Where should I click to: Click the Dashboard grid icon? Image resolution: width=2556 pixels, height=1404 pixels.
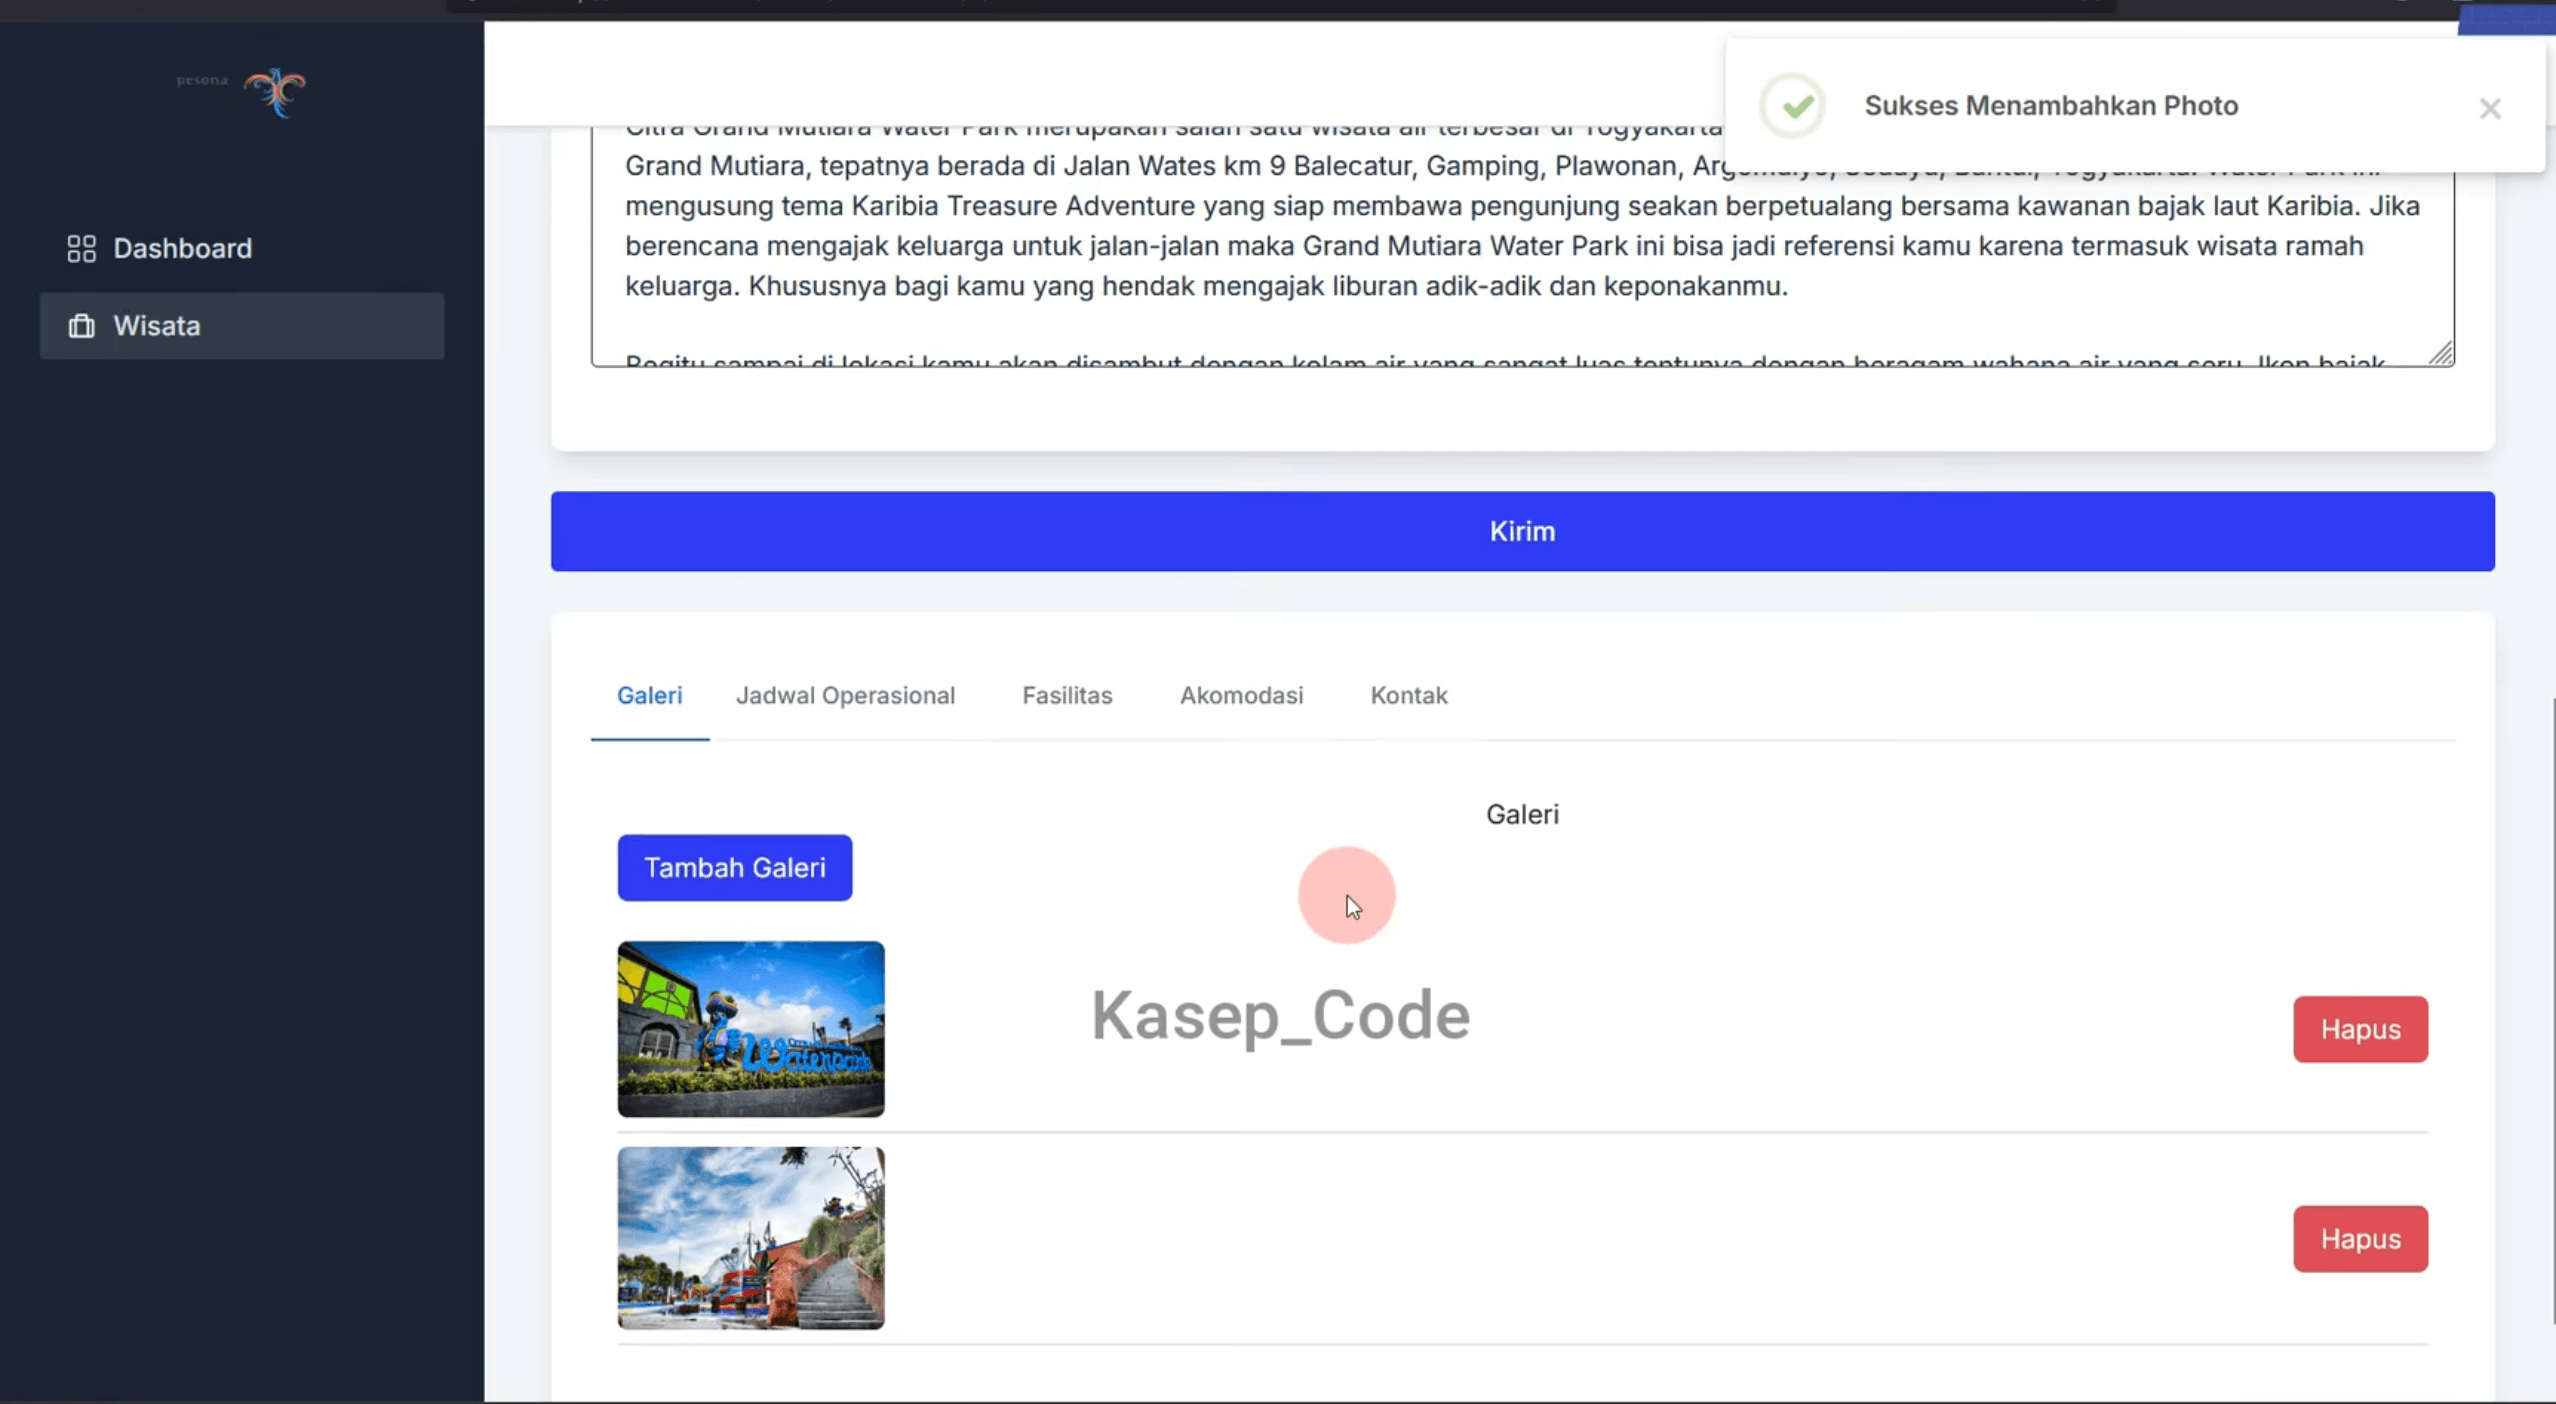[81, 248]
